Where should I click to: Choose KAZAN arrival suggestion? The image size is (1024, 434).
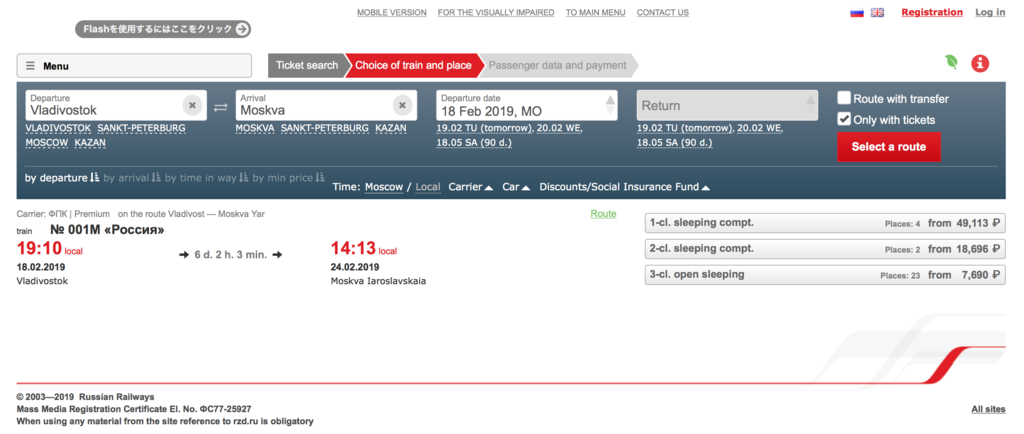391,128
